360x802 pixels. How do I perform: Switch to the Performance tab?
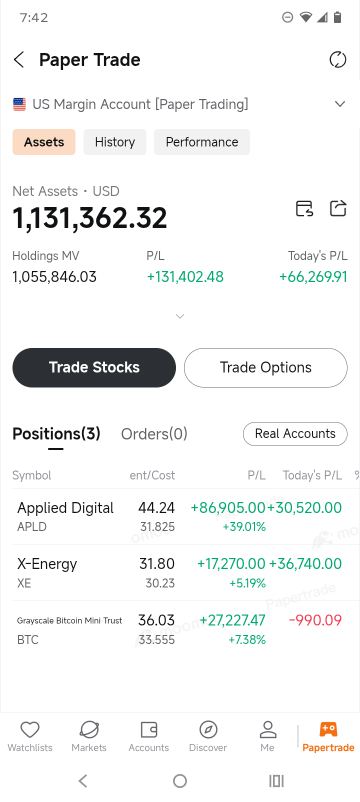(x=202, y=142)
